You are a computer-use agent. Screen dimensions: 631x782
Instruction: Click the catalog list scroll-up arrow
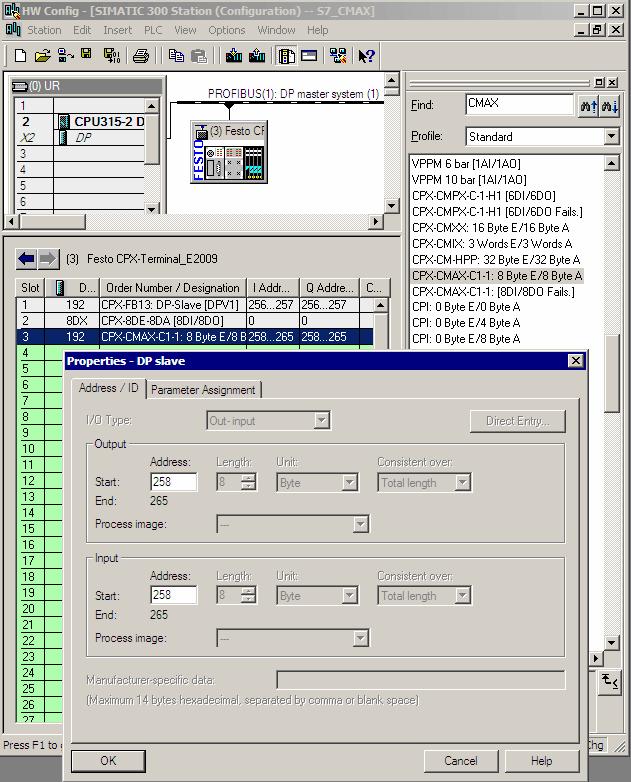612,163
